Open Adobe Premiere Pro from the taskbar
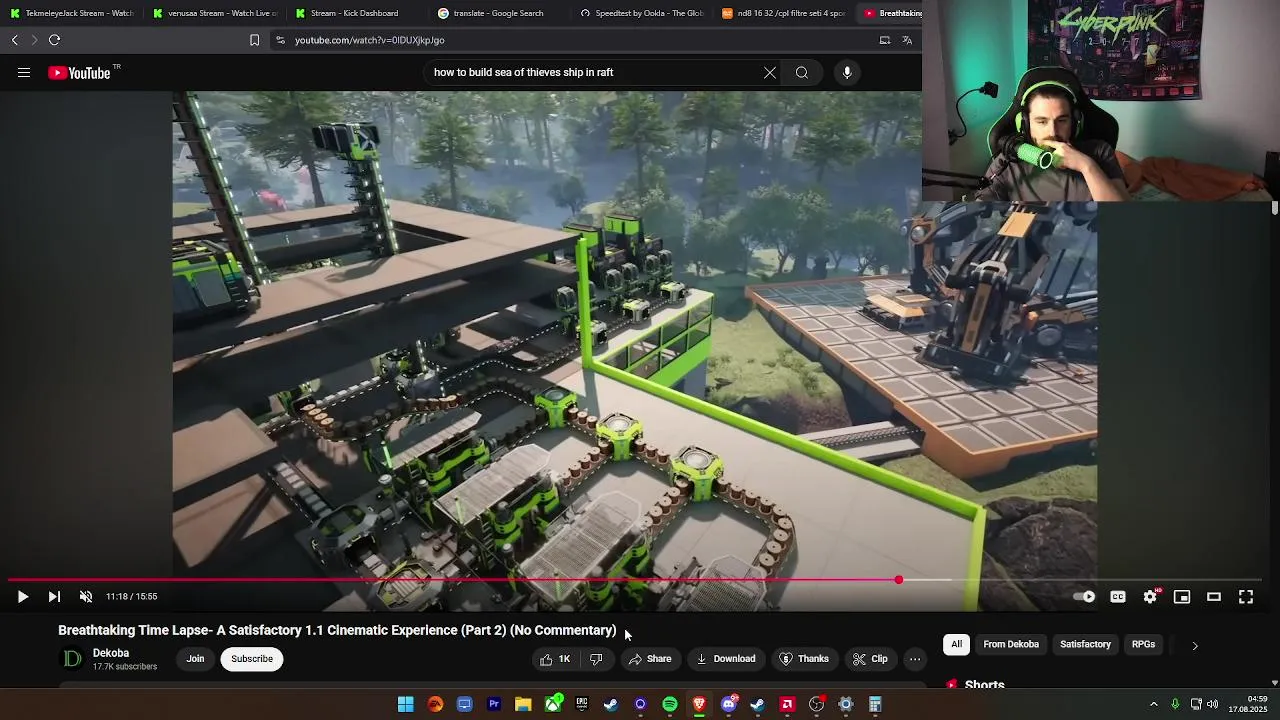Image resolution: width=1280 pixels, height=720 pixels. tap(494, 705)
